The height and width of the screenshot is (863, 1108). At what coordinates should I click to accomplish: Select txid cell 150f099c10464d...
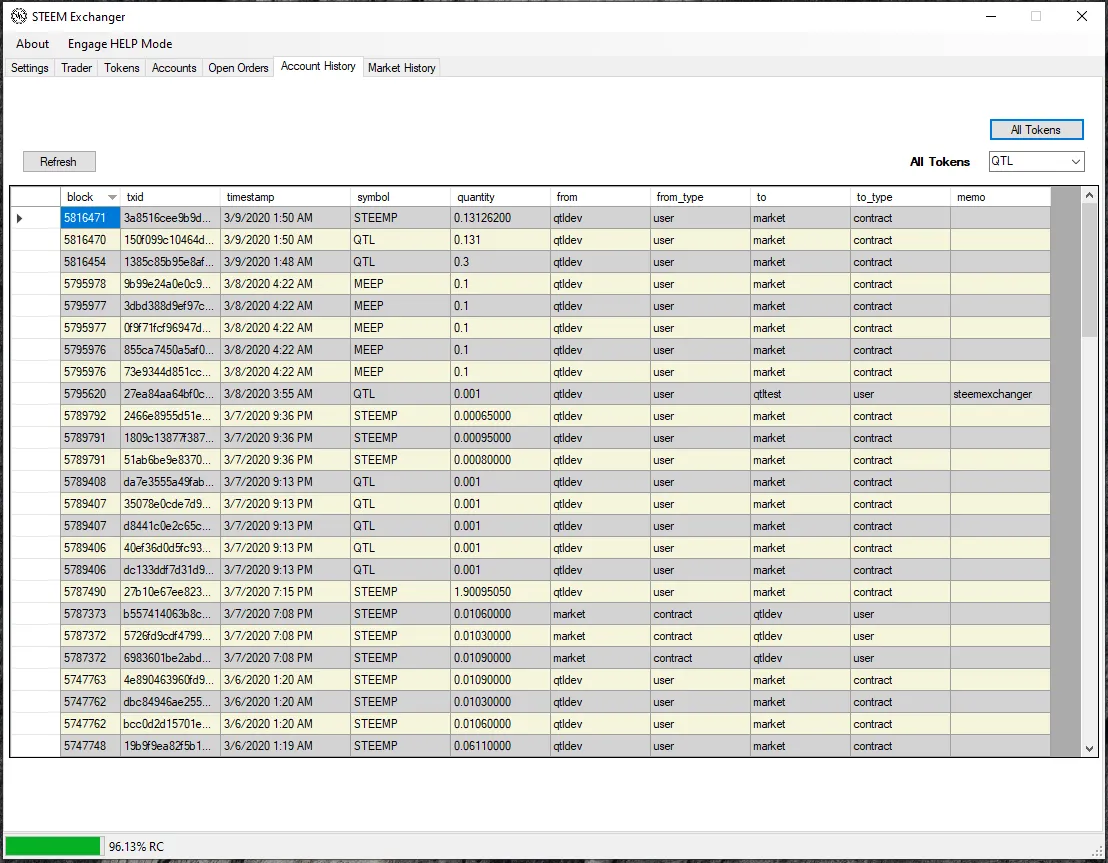170,240
